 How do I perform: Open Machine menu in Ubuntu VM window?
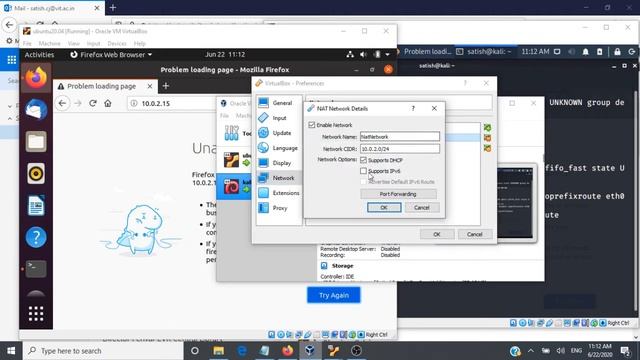point(49,43)
